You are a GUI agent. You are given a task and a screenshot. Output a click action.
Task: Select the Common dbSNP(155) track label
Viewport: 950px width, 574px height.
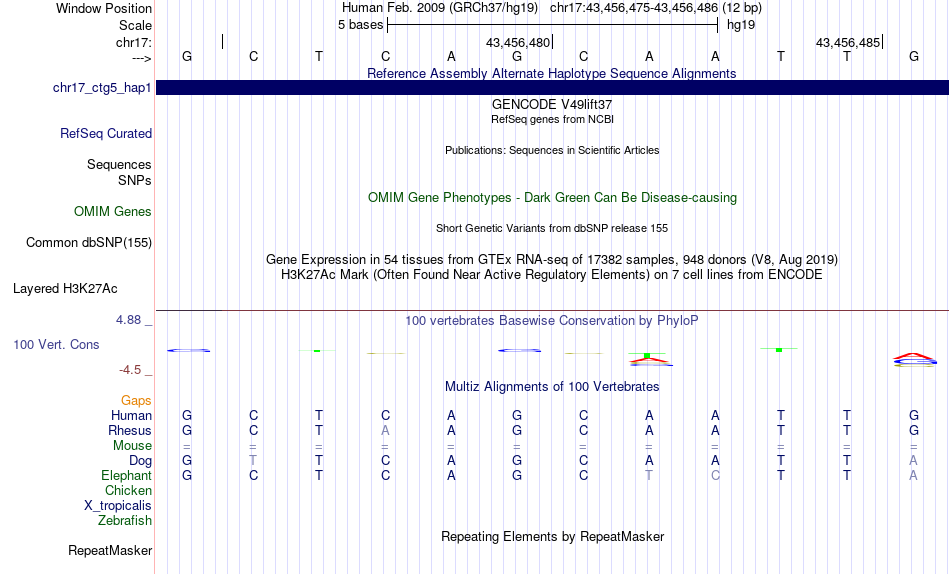pos(89,242)
